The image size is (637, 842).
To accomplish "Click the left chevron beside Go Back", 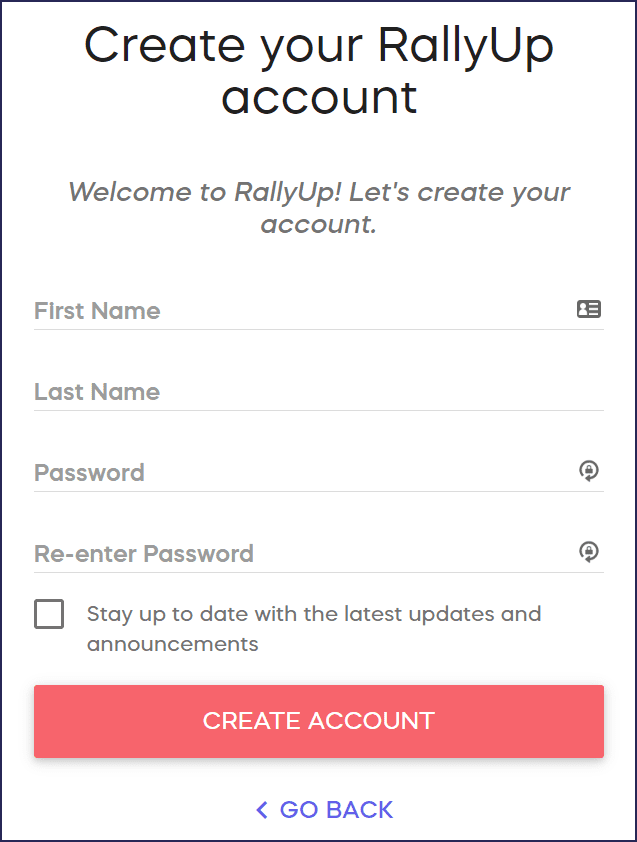I will pyautogui.click(x=262, y=810).
